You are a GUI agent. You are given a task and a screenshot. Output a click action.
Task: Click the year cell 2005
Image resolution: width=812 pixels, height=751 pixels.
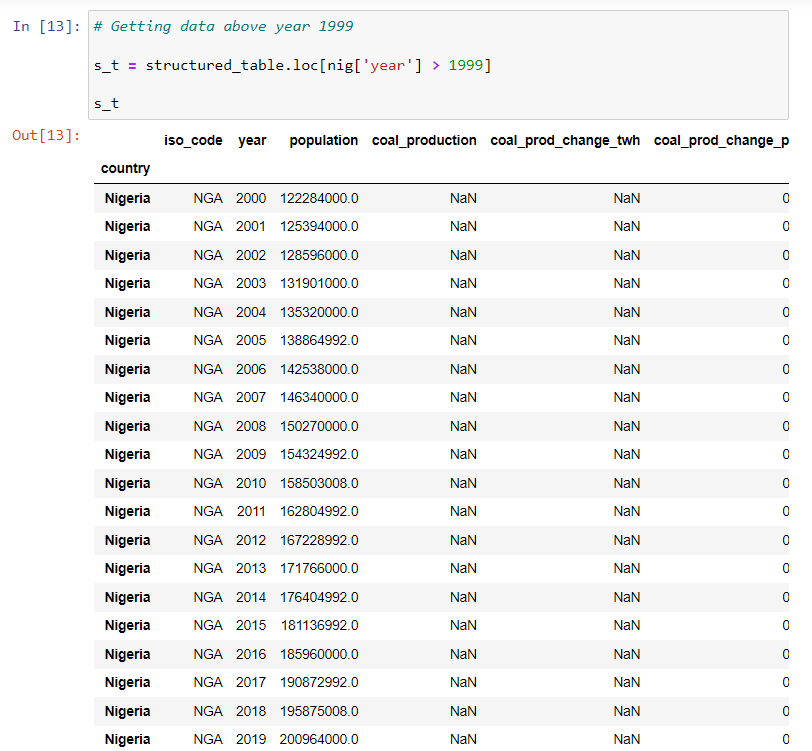[251, 340]
